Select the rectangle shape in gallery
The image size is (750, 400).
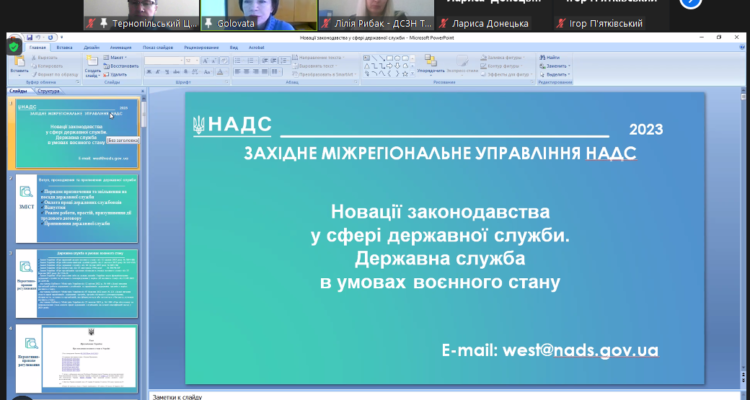pos(390,58)
